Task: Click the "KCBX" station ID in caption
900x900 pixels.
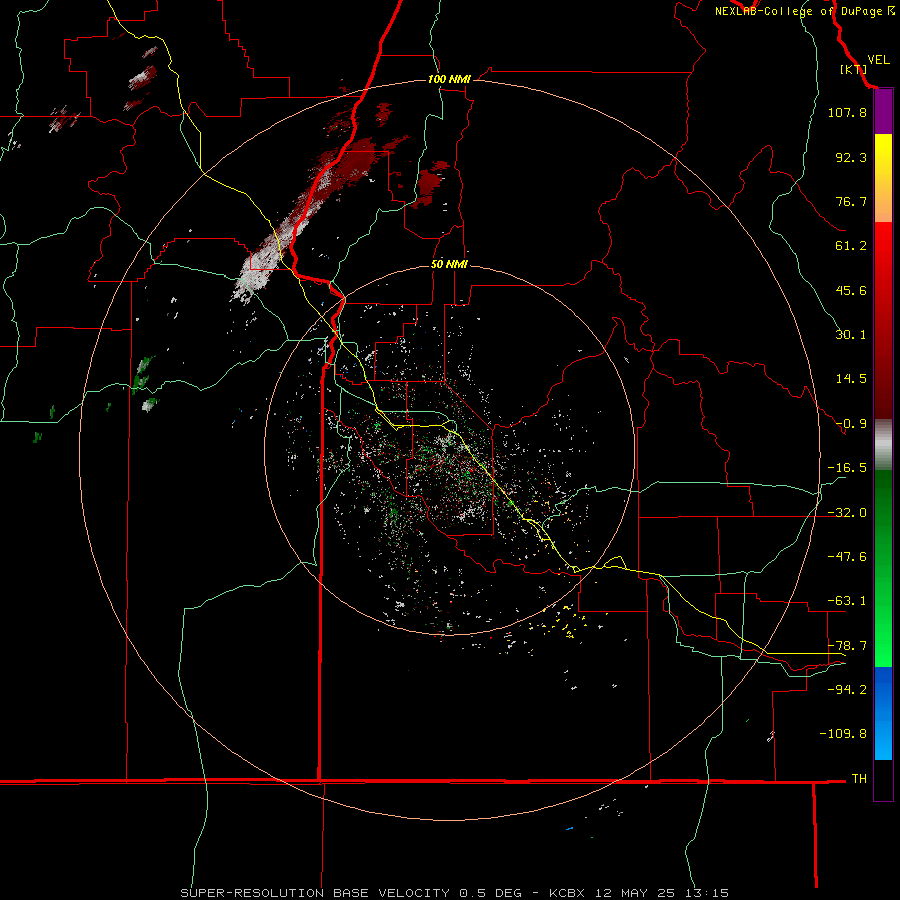Action: click(x=568, y=893)
